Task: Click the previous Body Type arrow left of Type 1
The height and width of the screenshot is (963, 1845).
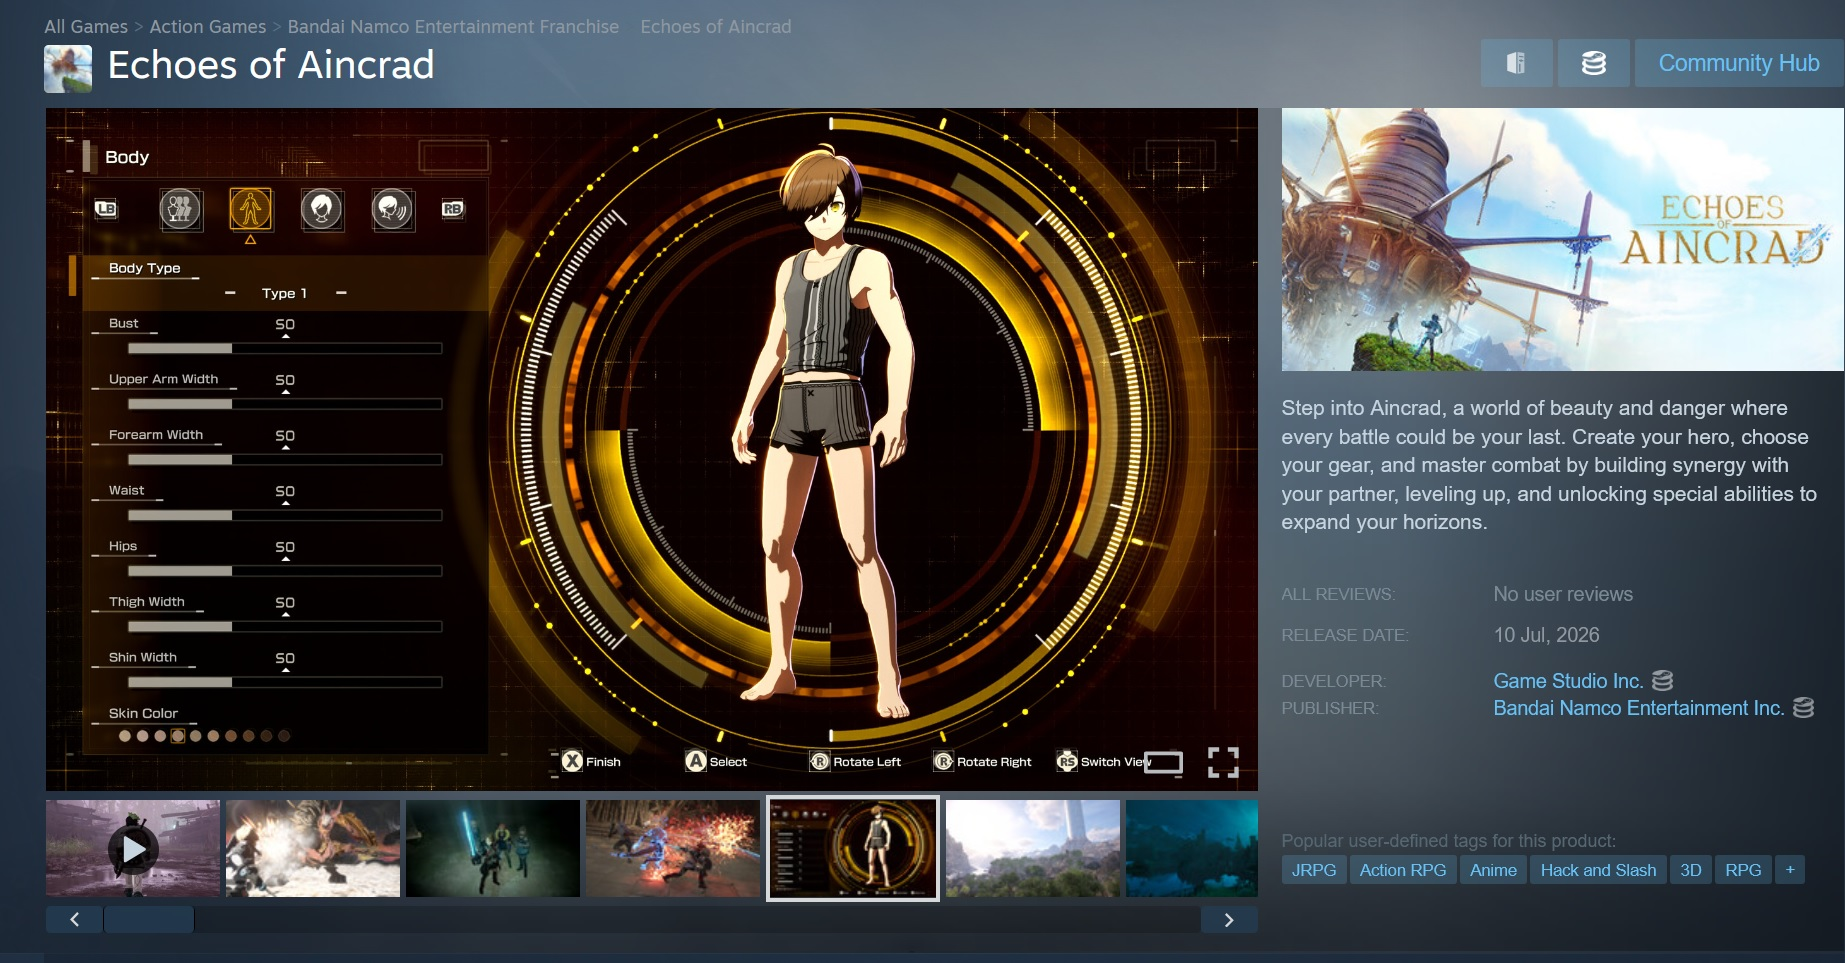Action: [230, 293]
